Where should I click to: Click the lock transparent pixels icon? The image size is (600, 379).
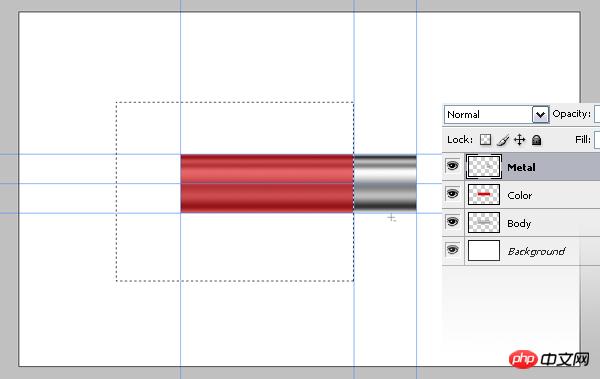[x=485, y=140]
